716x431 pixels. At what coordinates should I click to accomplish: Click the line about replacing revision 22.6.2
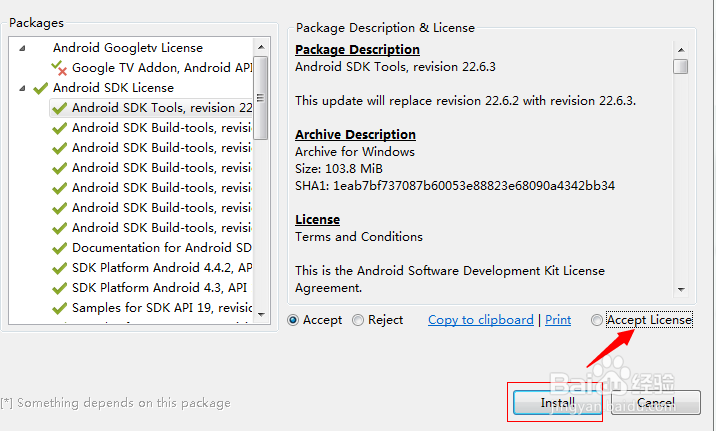[x=465, y=100]
